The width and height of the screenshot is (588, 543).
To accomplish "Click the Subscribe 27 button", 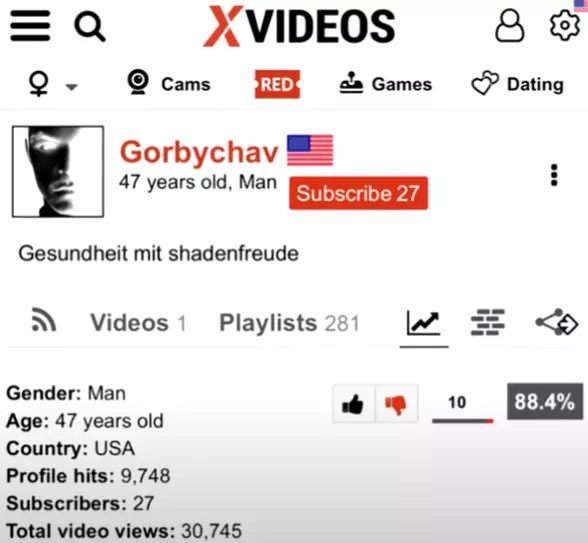I will (358, 193).
